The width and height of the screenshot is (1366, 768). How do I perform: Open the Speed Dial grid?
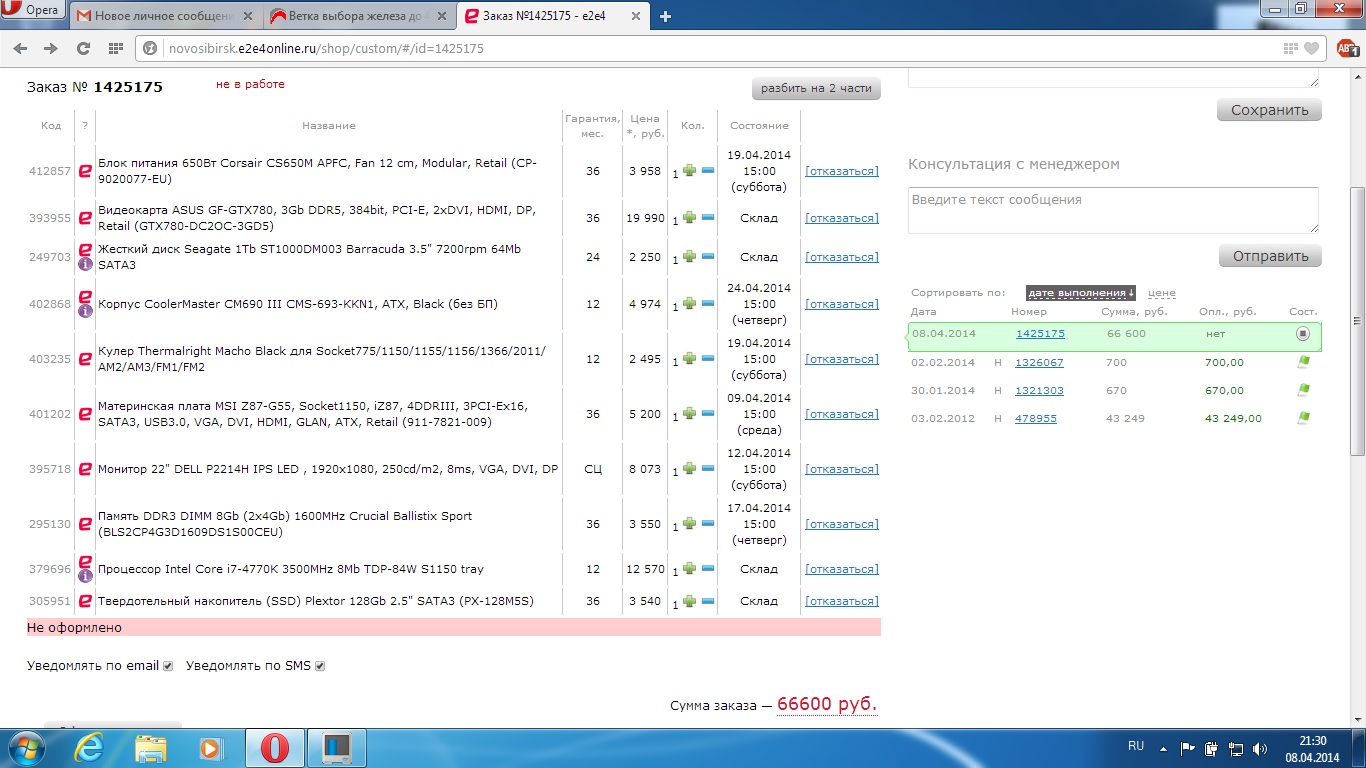[x=115, y=48]
